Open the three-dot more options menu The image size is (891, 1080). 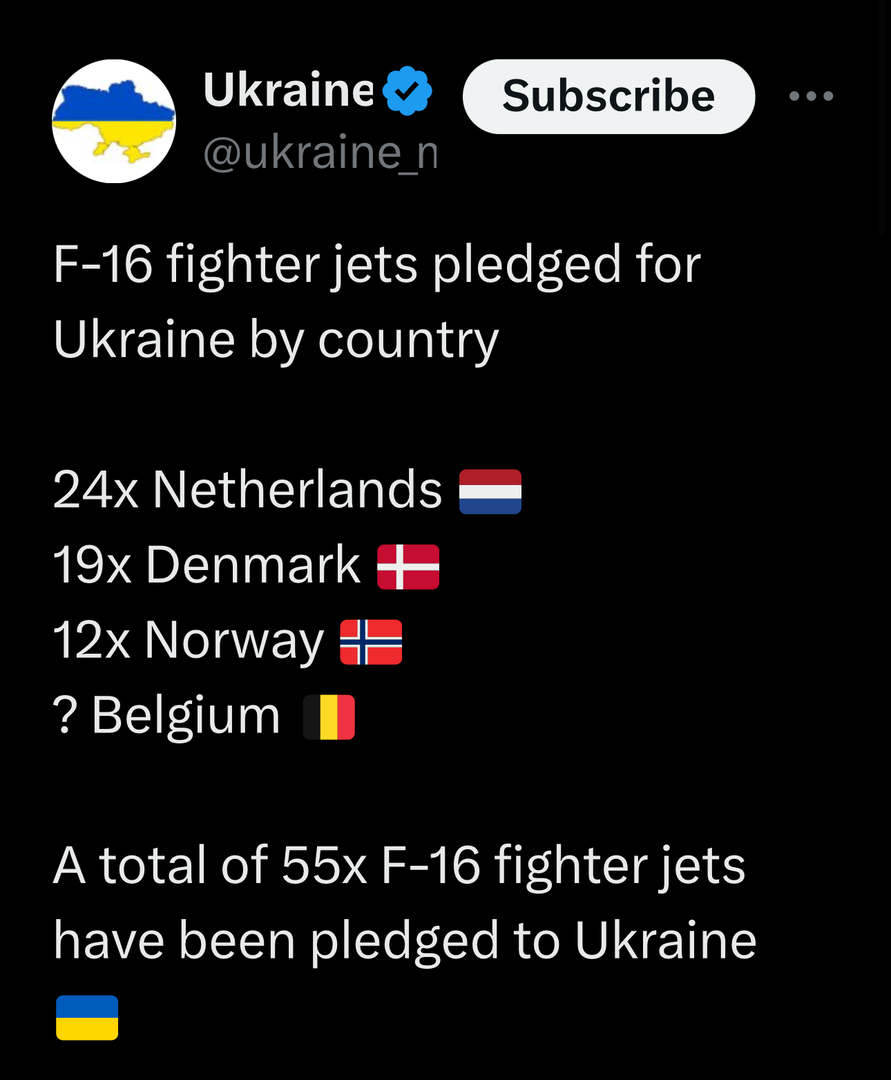[x=810, y=96]
